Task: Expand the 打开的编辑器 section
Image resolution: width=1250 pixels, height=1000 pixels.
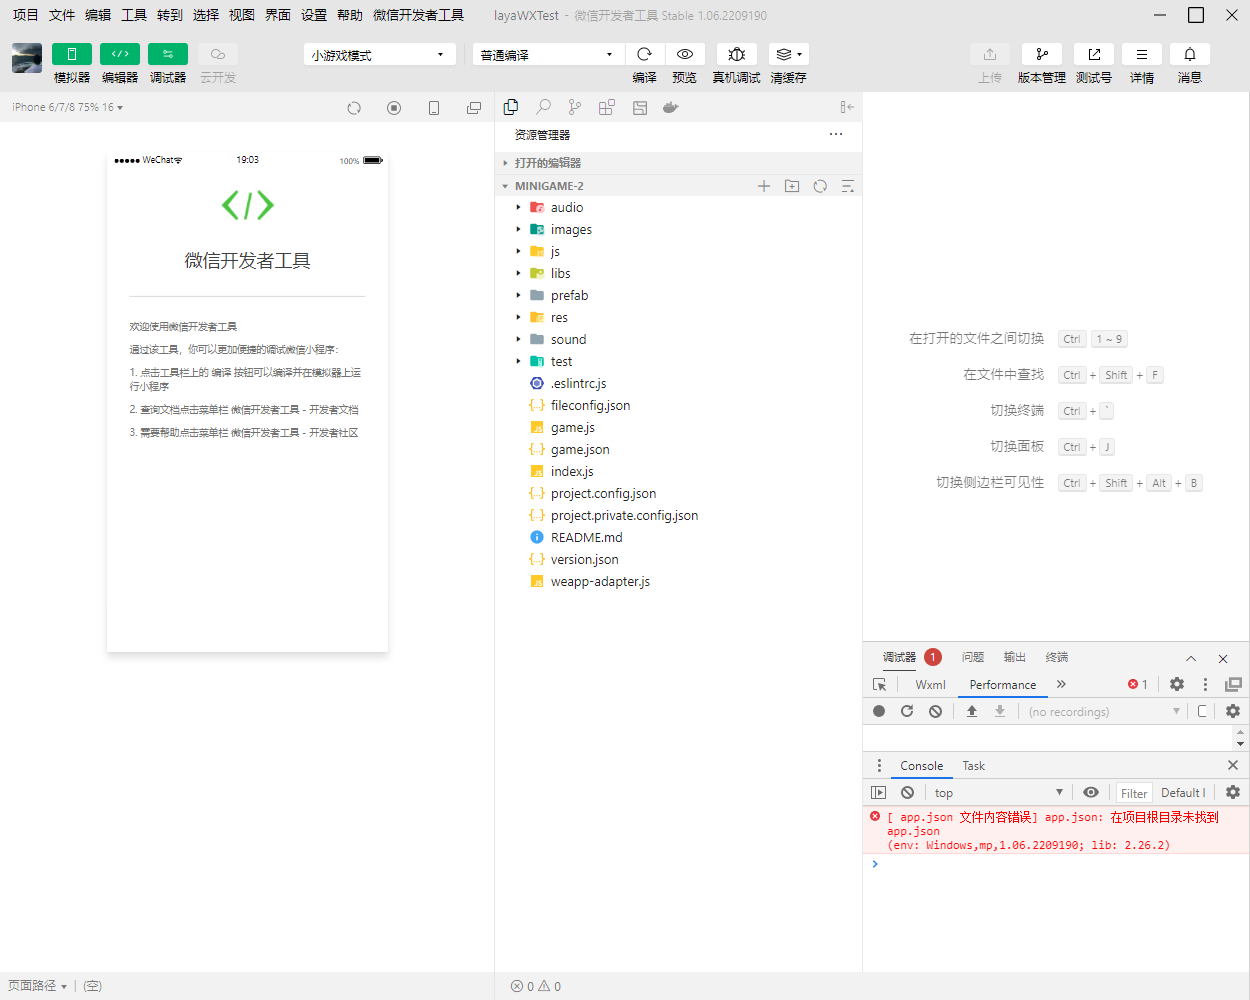Action: point(678,163)
